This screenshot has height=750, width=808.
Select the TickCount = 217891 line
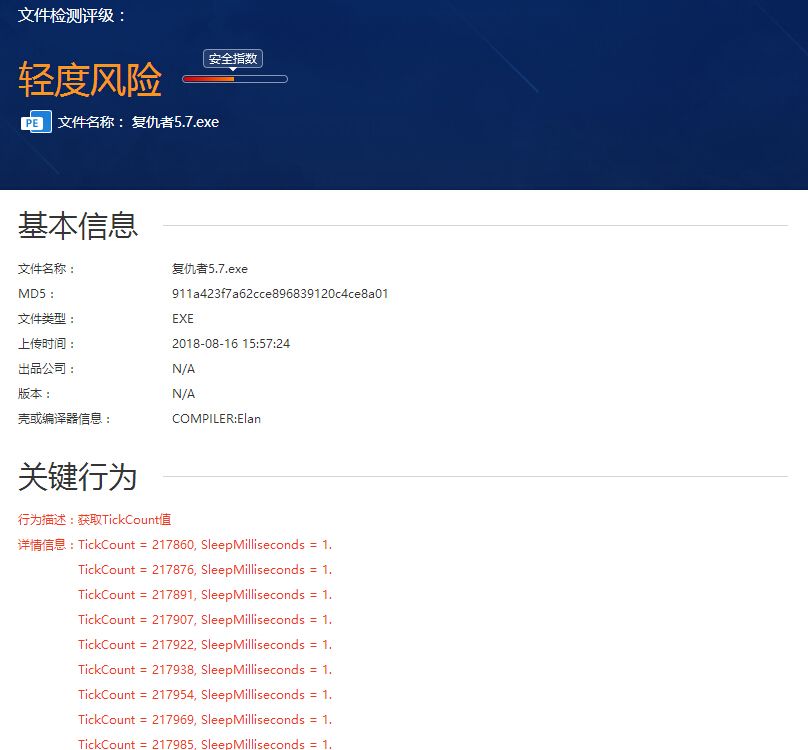(x=205, y=595)
